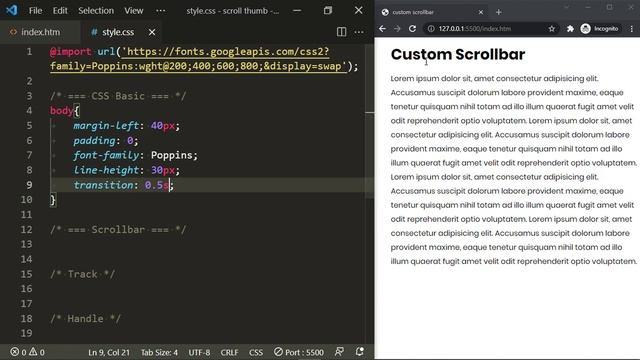Open the Selection menu

point(96,11)
